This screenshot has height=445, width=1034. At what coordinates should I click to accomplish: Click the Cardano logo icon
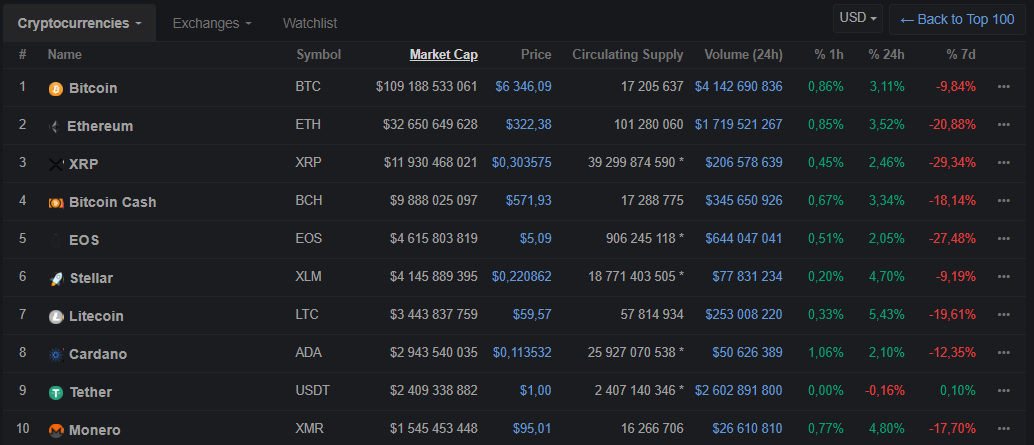(56, 355)
